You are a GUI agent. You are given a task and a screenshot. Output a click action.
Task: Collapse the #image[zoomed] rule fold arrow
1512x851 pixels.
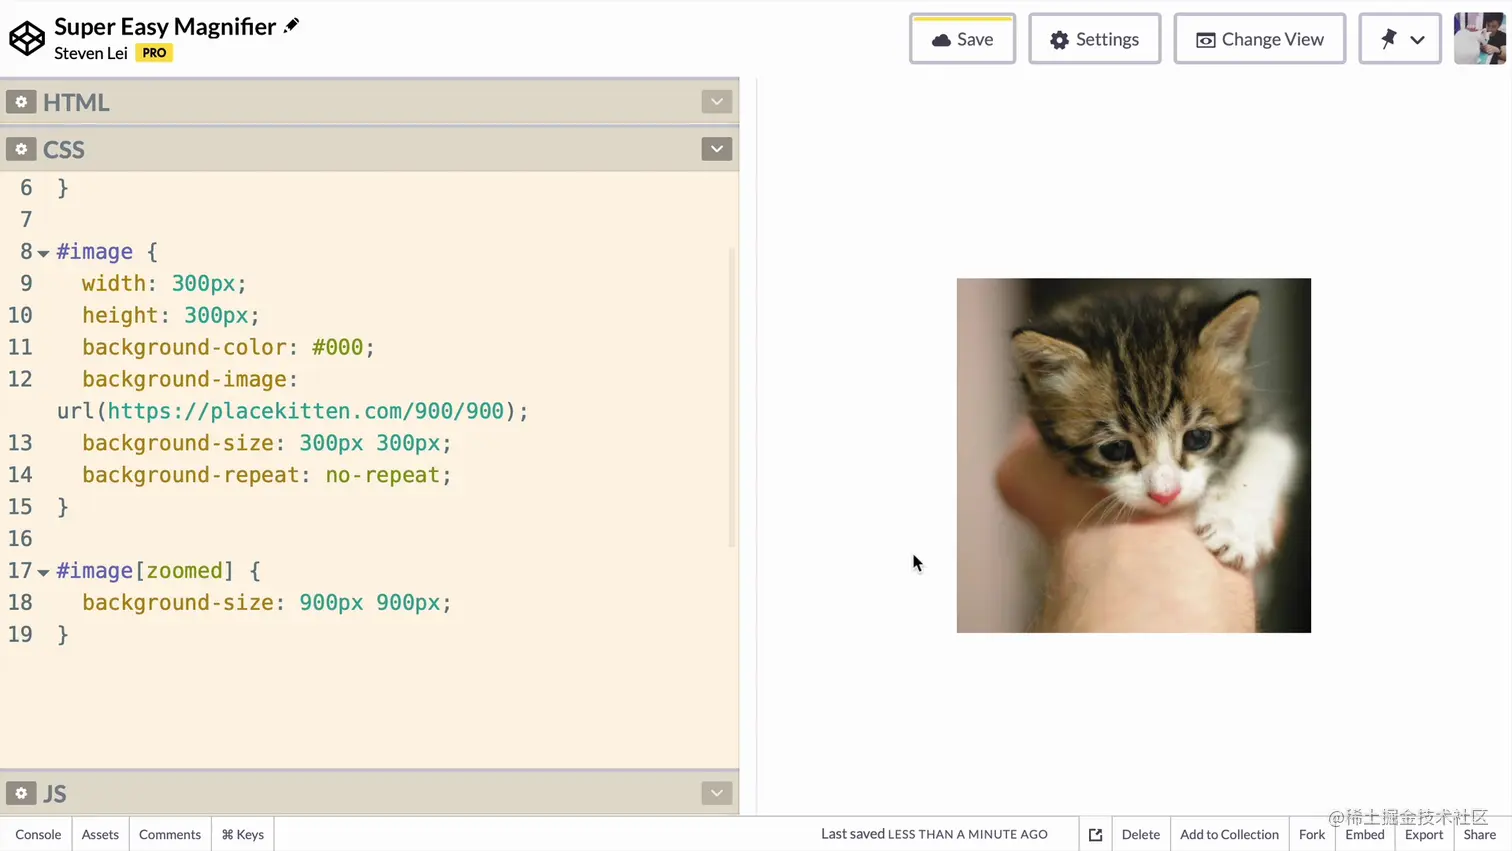tap(43, 572)
